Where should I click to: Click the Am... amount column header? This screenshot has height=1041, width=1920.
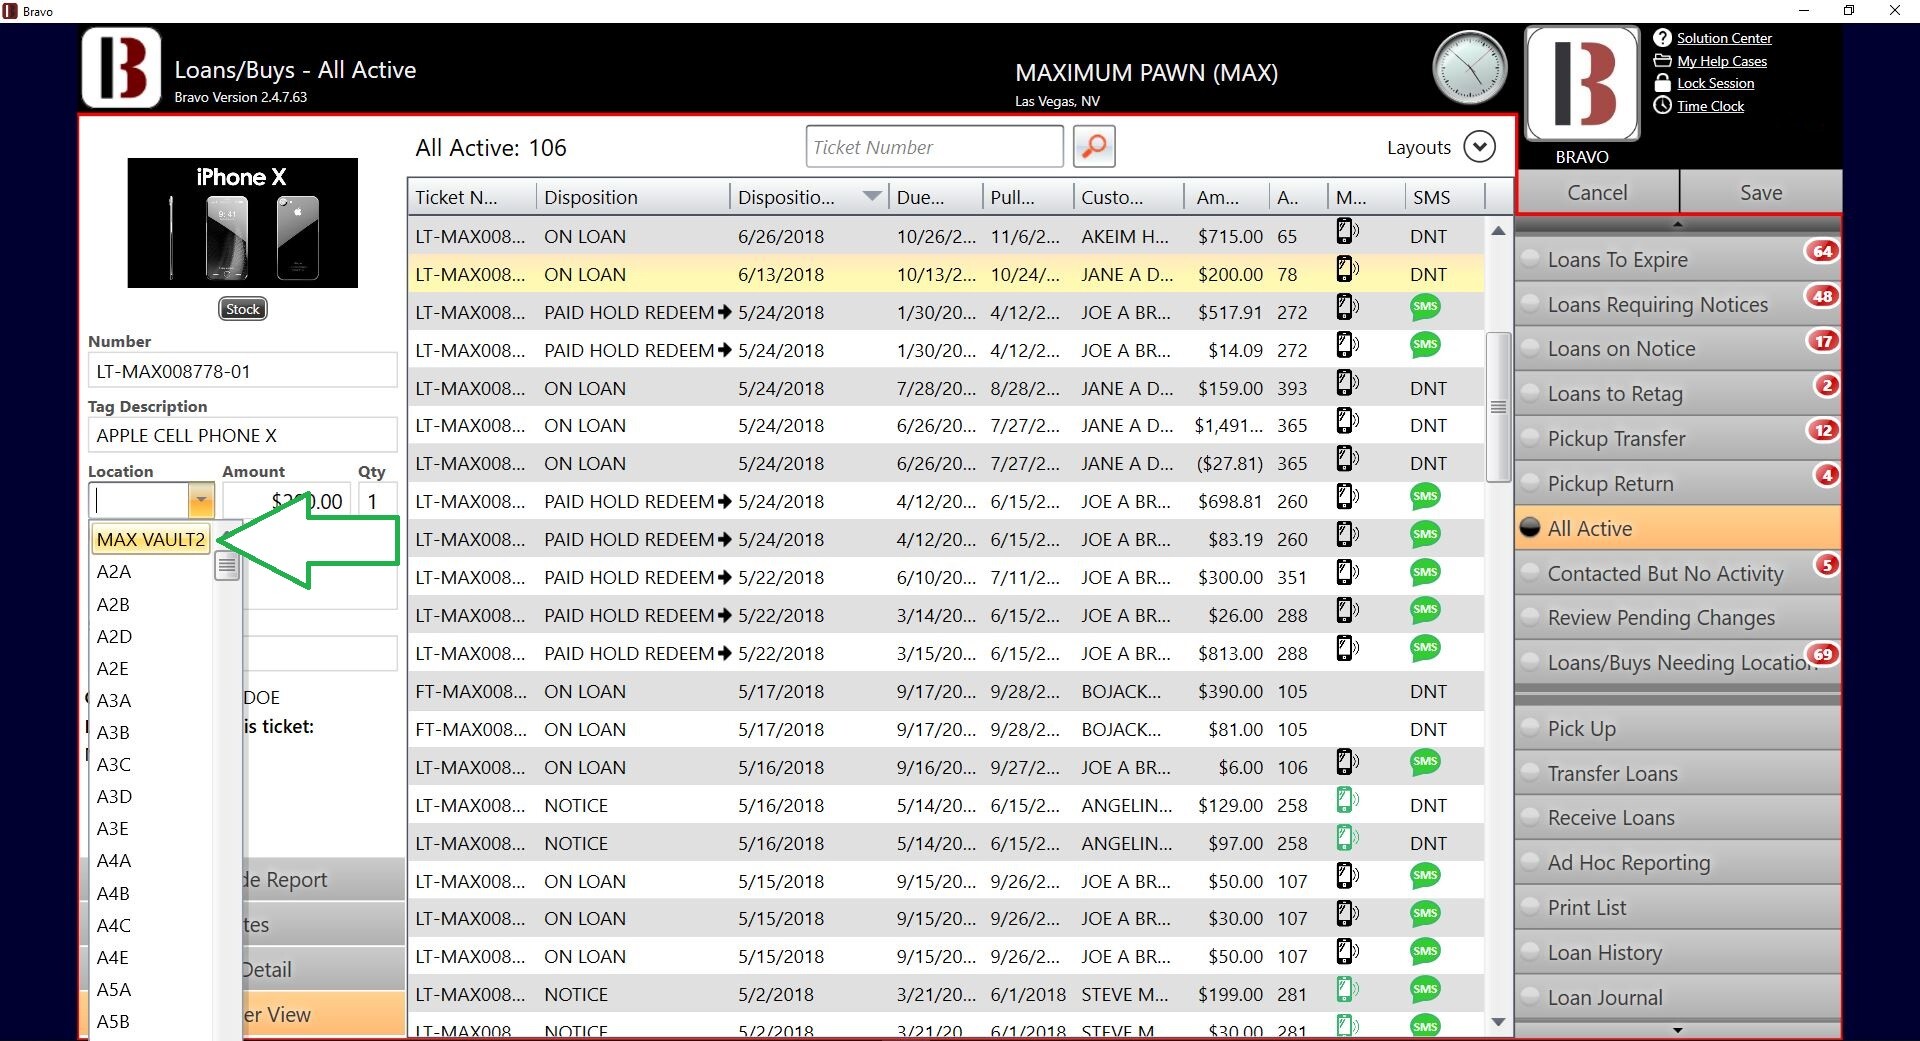1226,197
